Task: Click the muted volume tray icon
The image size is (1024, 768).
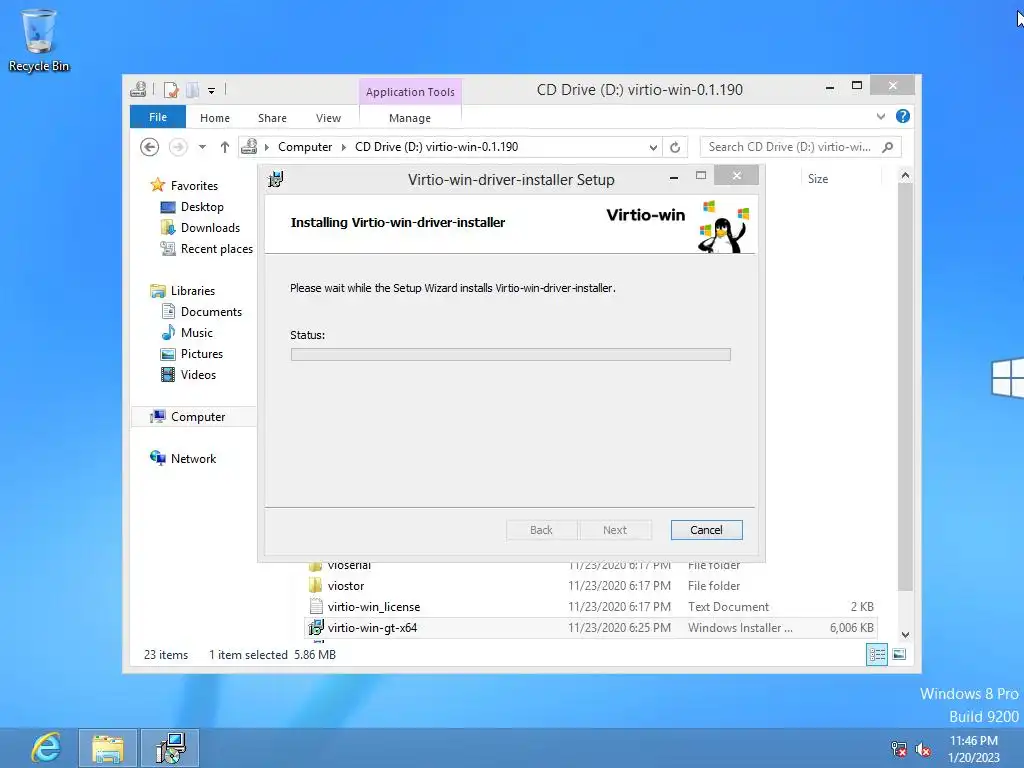Action: 923,749
